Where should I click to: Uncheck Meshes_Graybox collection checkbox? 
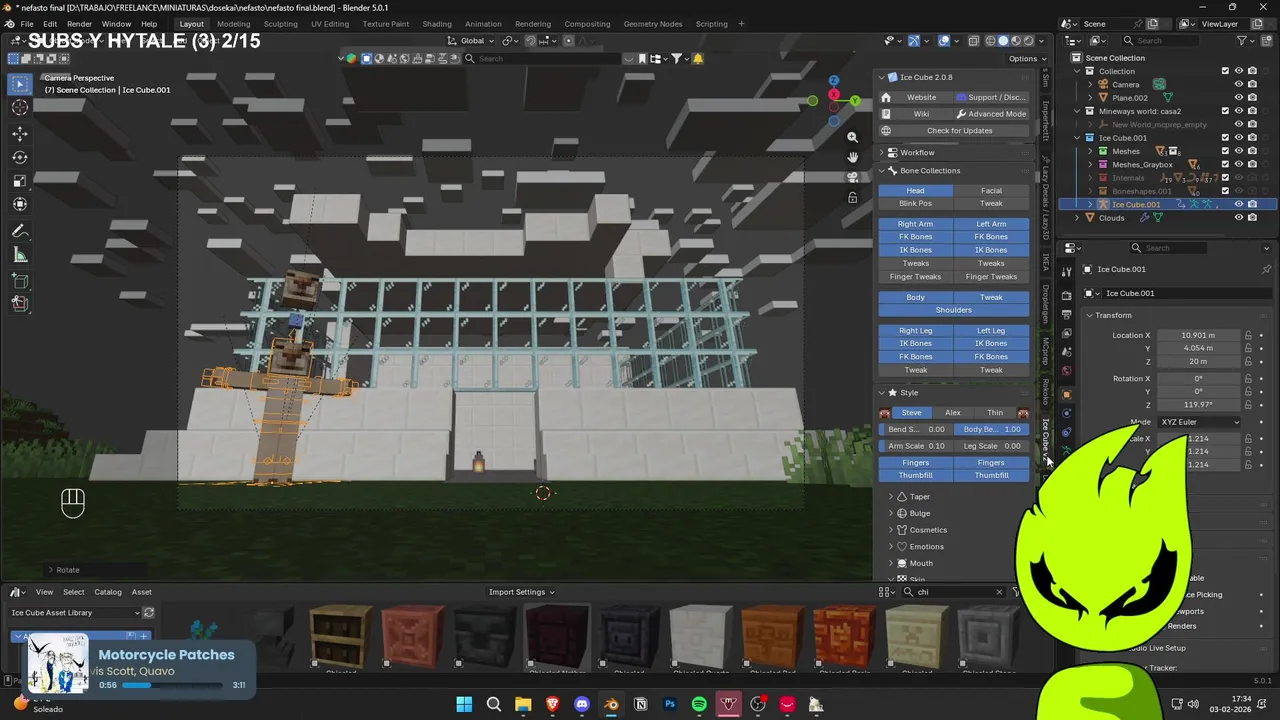[x=1225, y=164]
